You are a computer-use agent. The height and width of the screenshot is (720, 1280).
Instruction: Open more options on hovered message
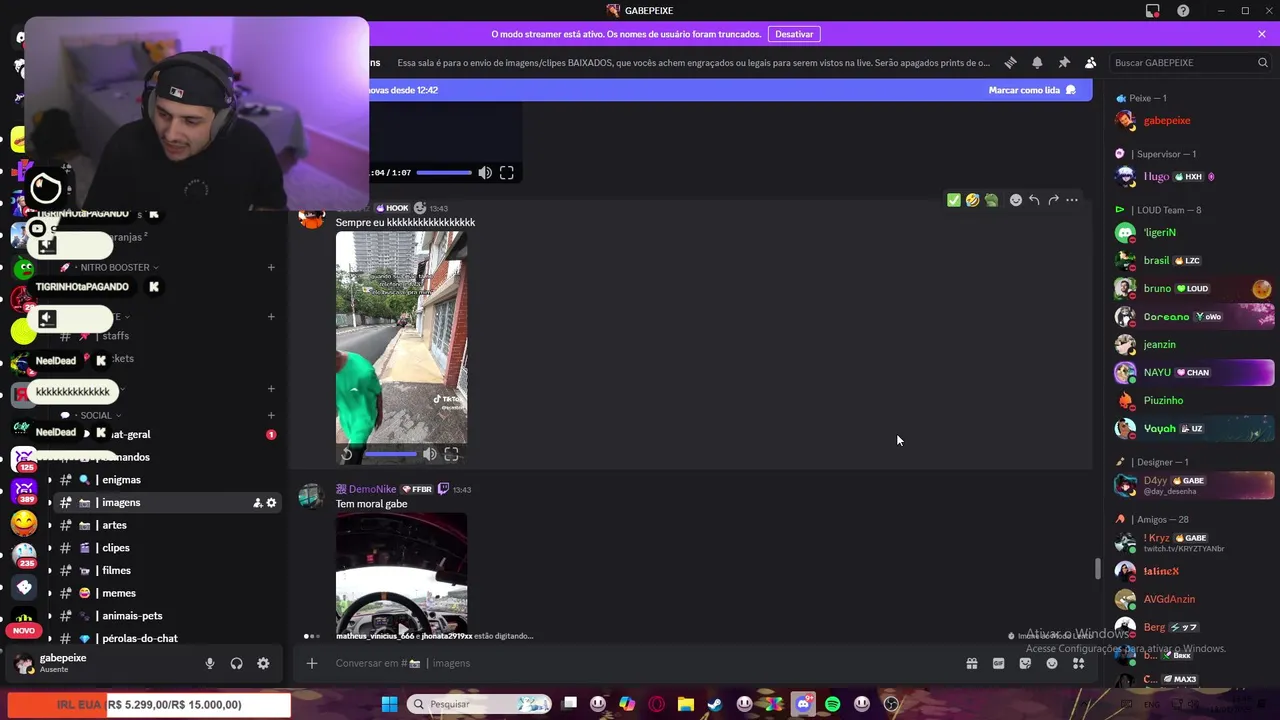point(1072,200)
